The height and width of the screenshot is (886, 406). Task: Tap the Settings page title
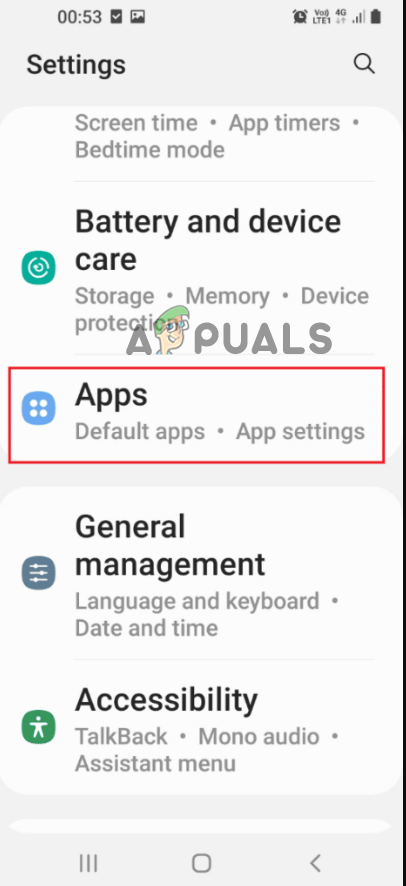pos(76,65)
